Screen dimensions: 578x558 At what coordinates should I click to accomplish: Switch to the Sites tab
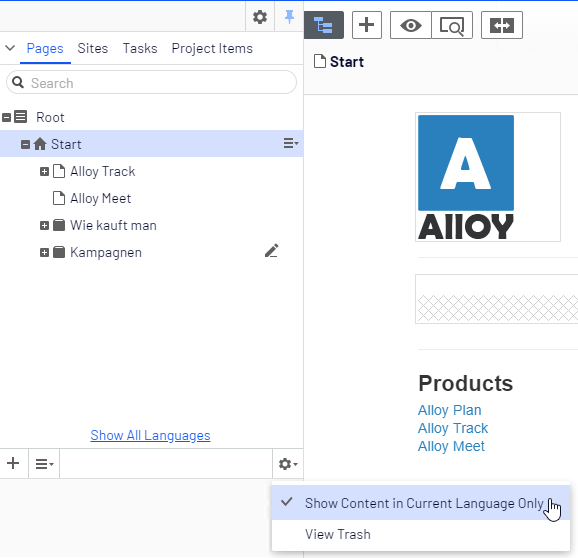[x=93, y=48]
